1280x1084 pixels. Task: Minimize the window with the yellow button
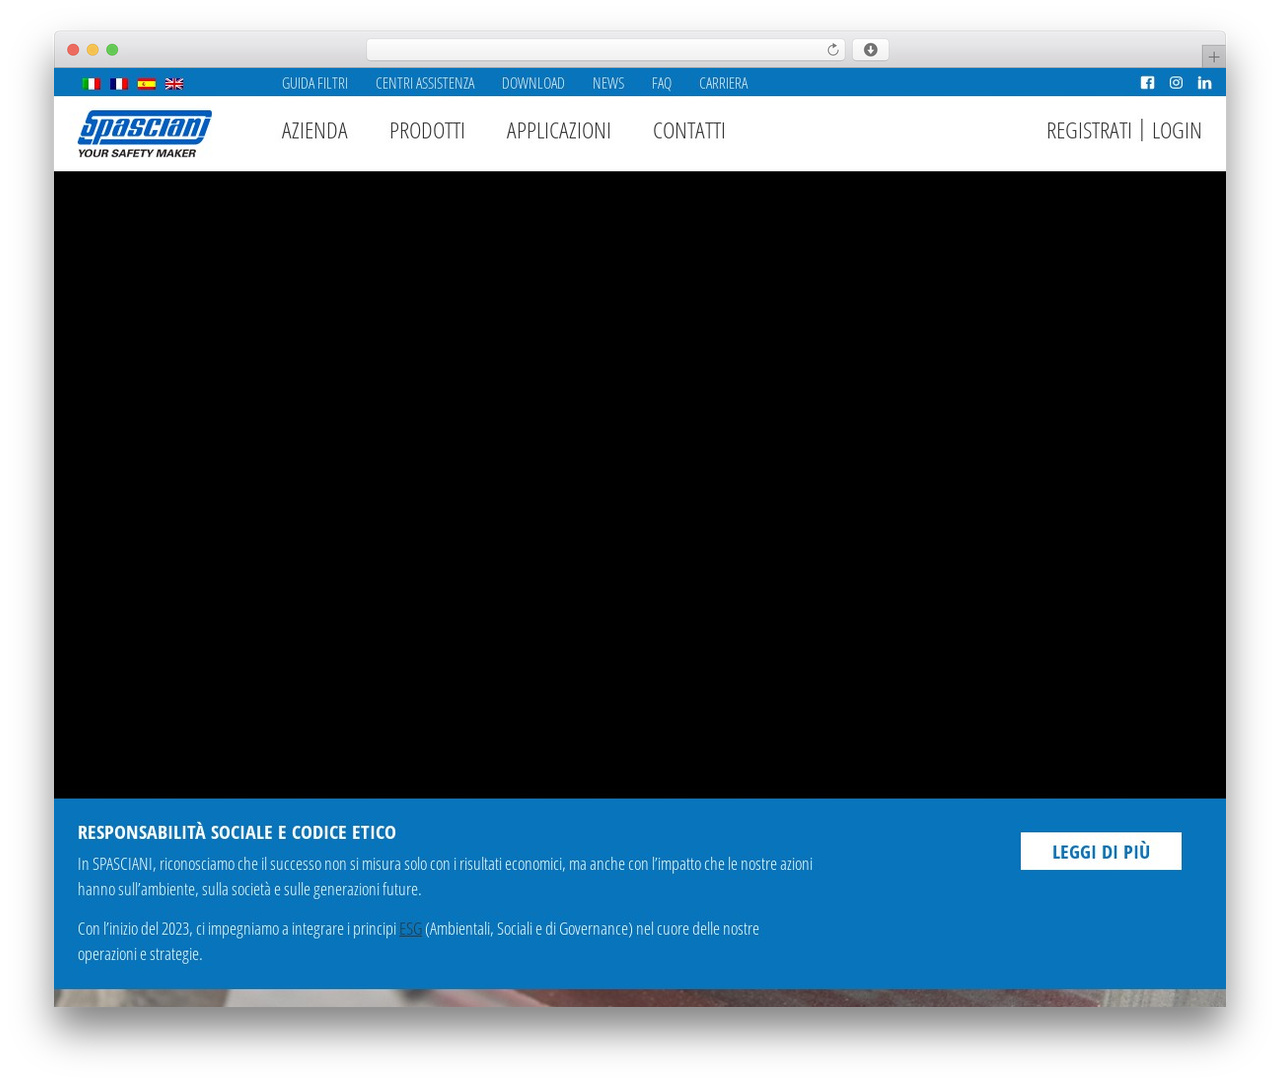(x=92, y=50)
